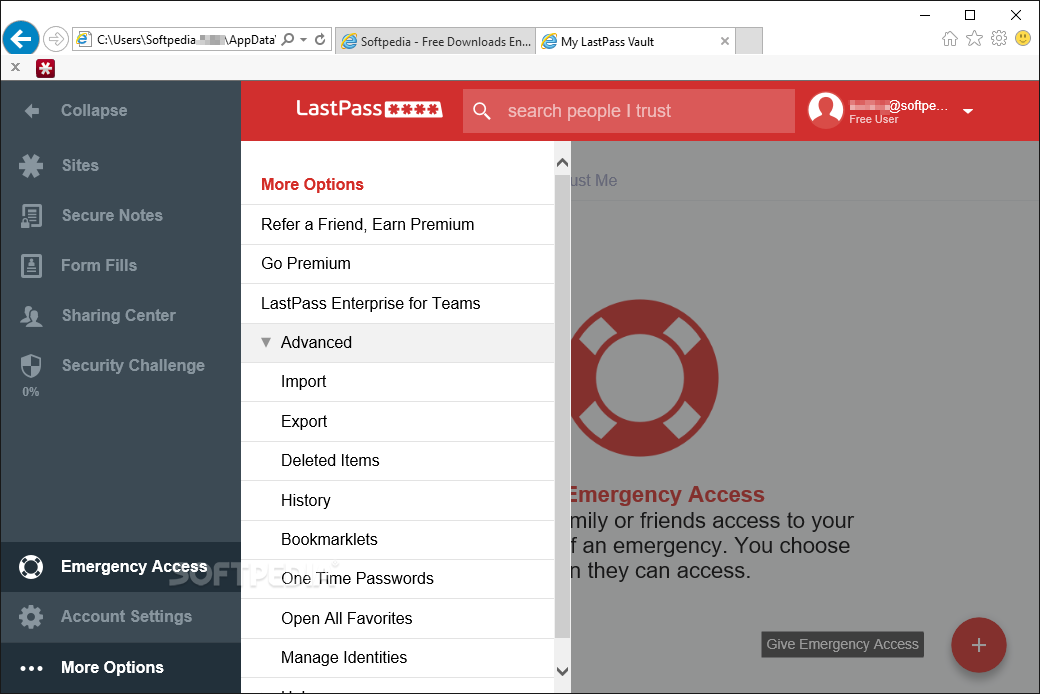Click Account Settings label in sidebar

click(126, 617)
